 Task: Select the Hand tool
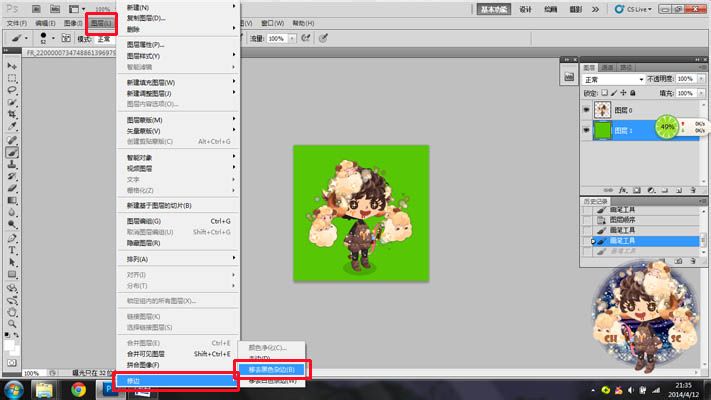point(12,312)
